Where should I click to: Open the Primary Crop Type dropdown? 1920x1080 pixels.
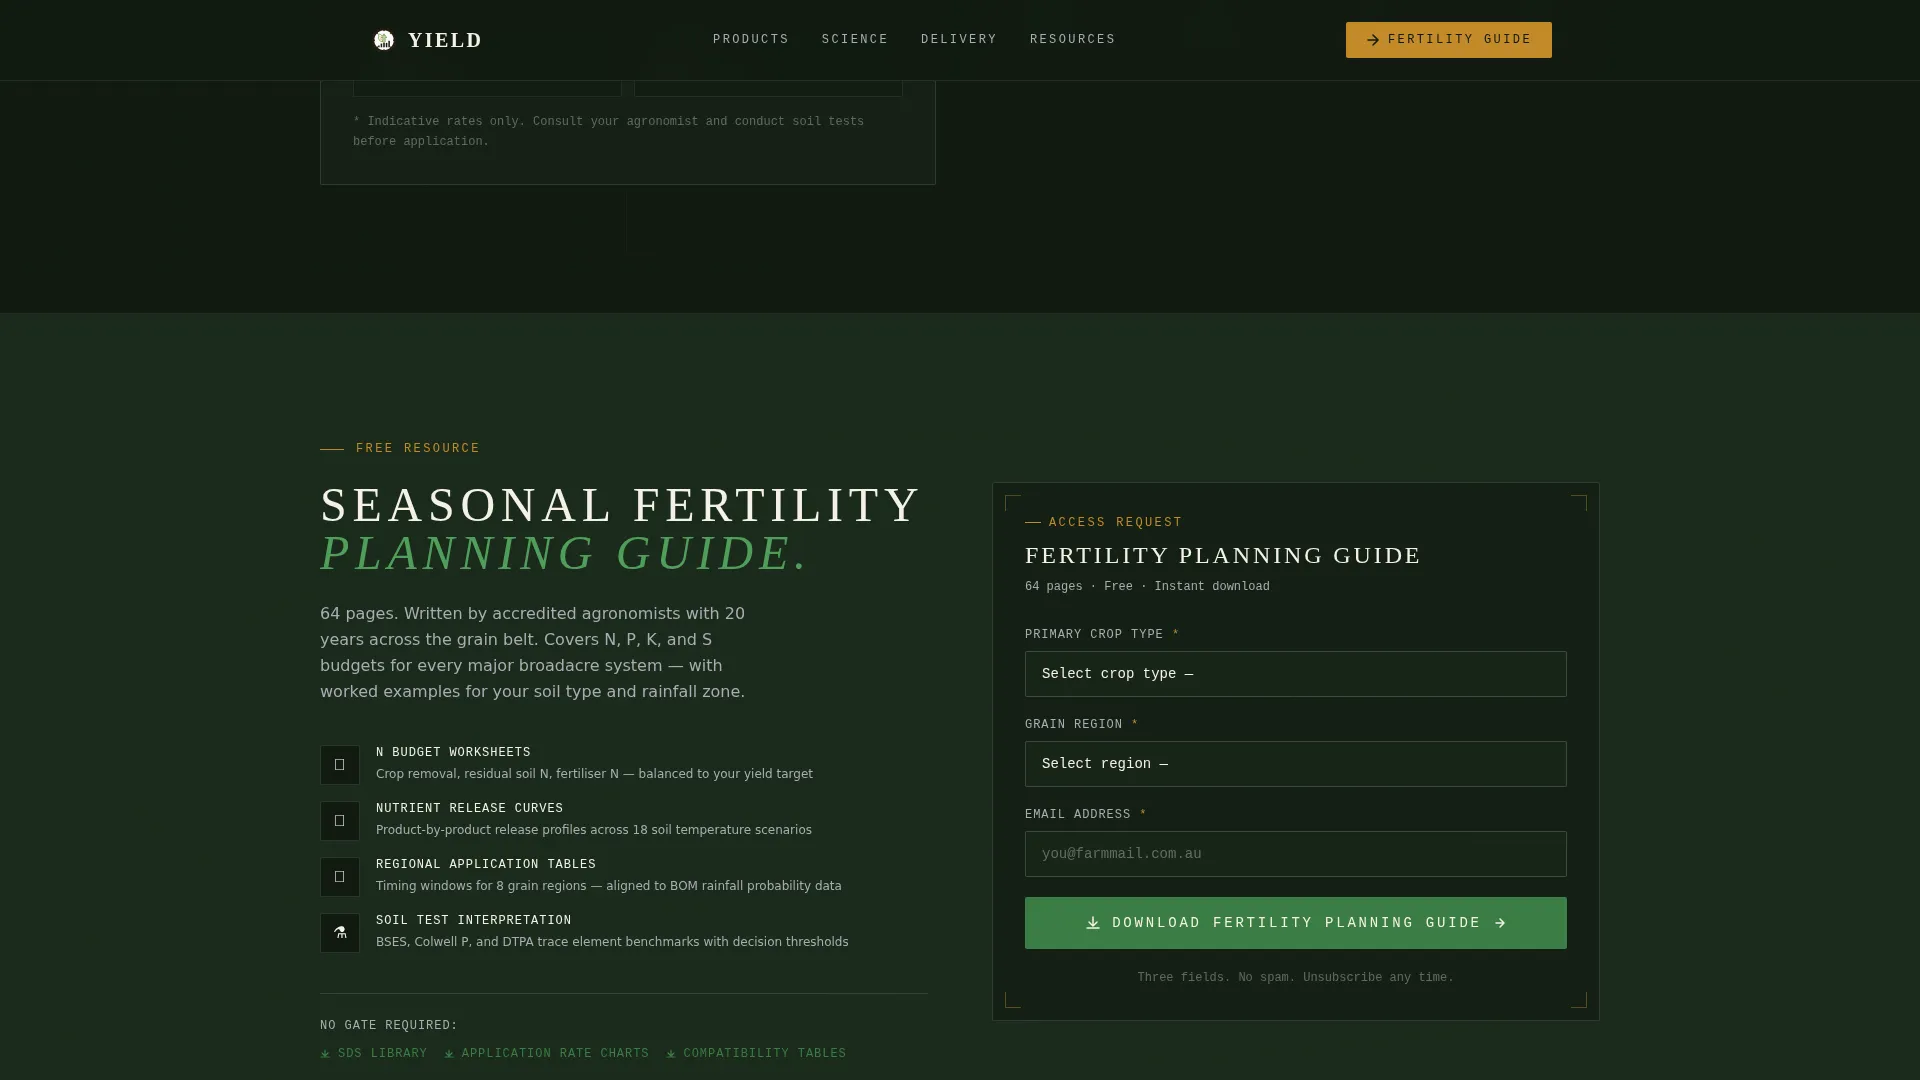1296,674
